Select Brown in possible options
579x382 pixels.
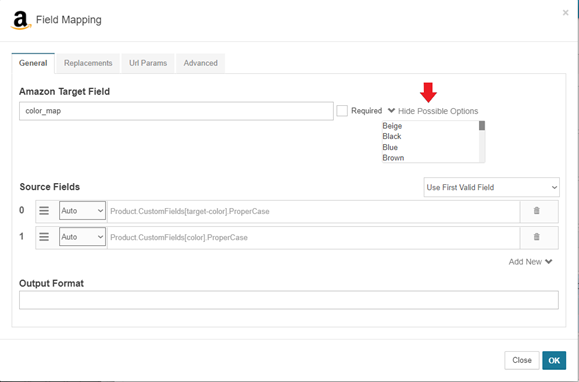click(393, 158)
